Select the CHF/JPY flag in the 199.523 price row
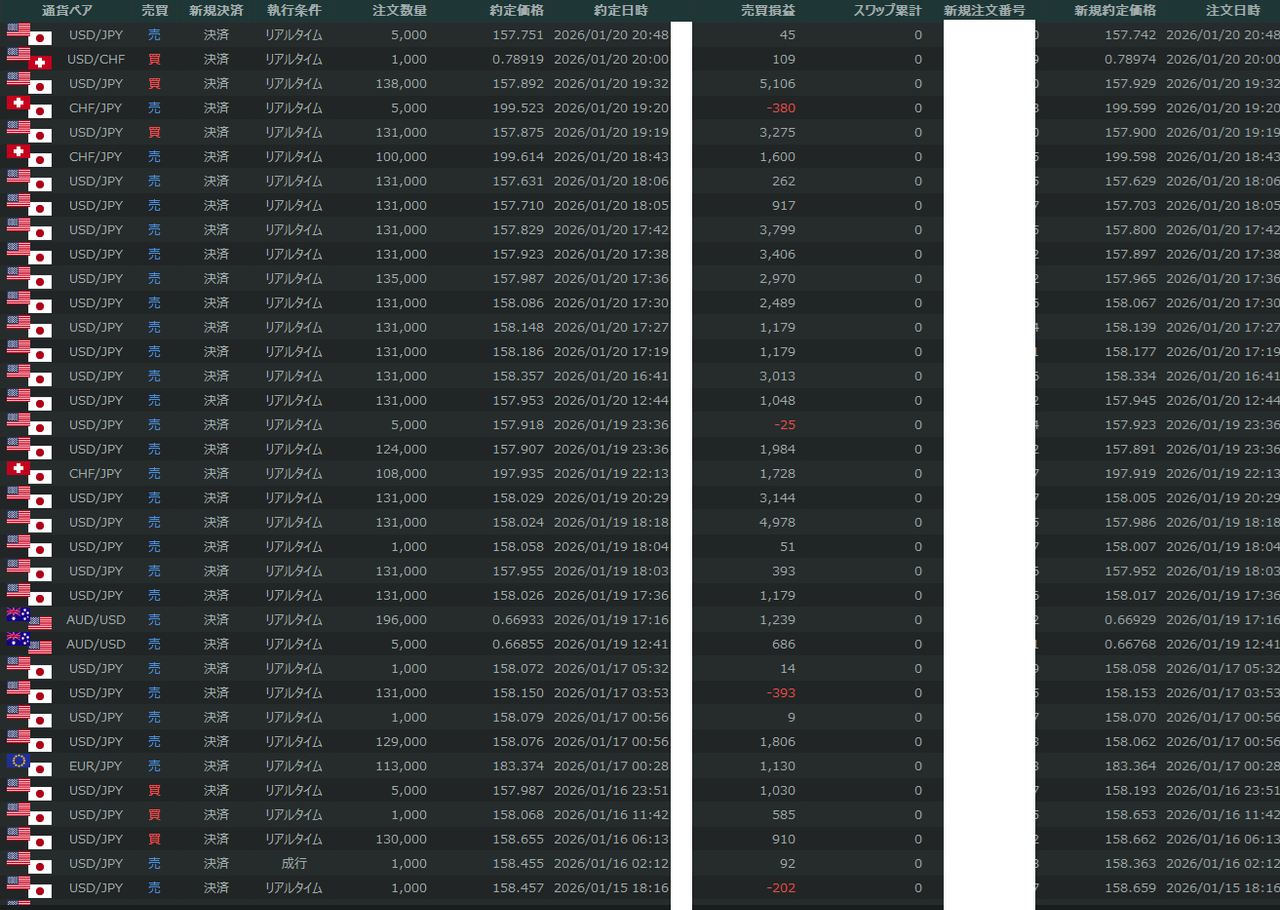The image size is (1280, 910). [29, 108]
